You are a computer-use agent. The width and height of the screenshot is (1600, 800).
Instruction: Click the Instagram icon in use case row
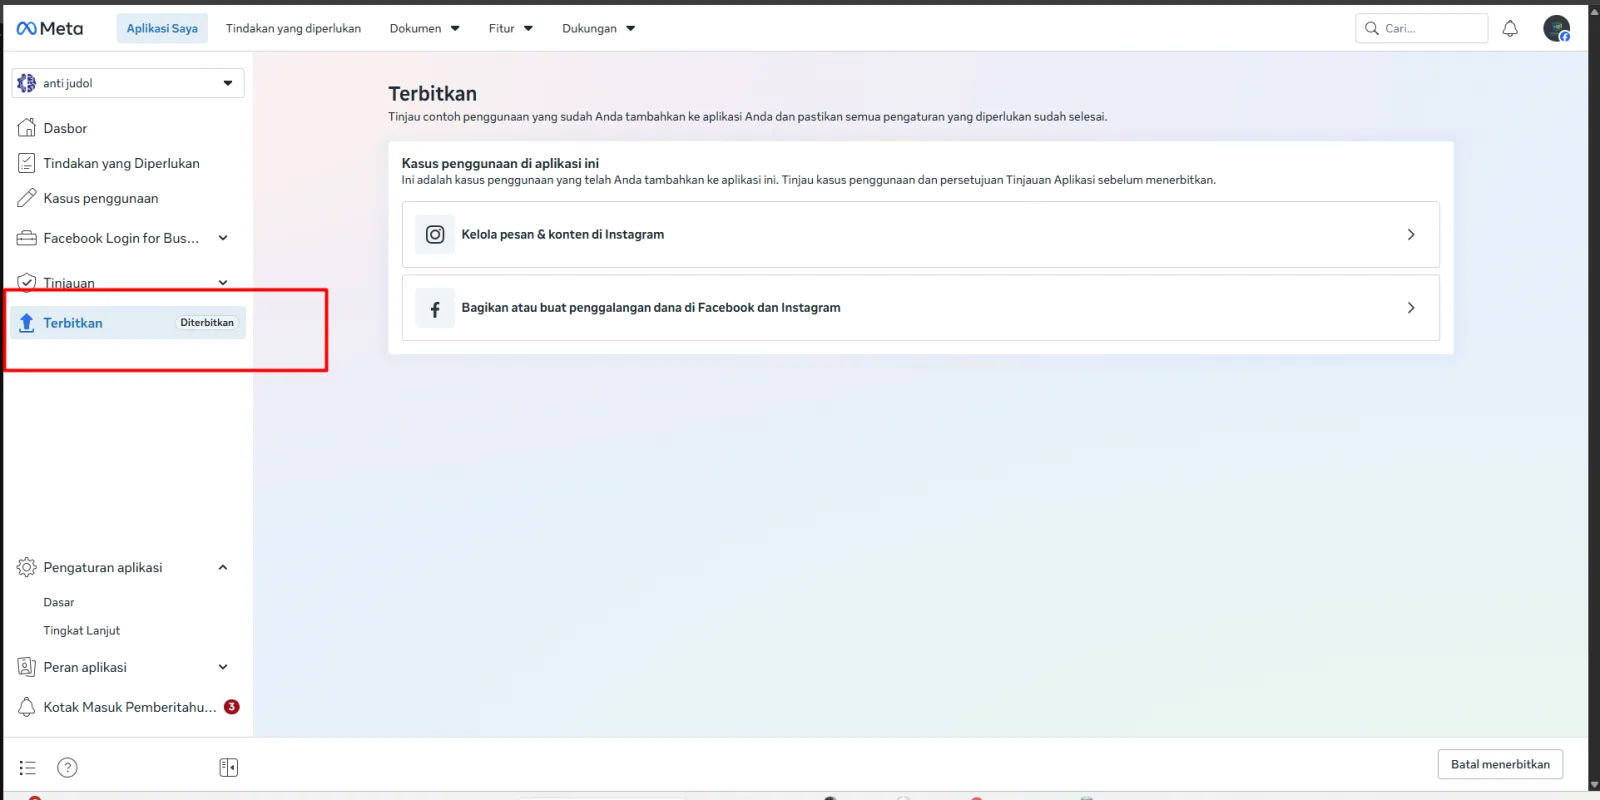(435, 234)
